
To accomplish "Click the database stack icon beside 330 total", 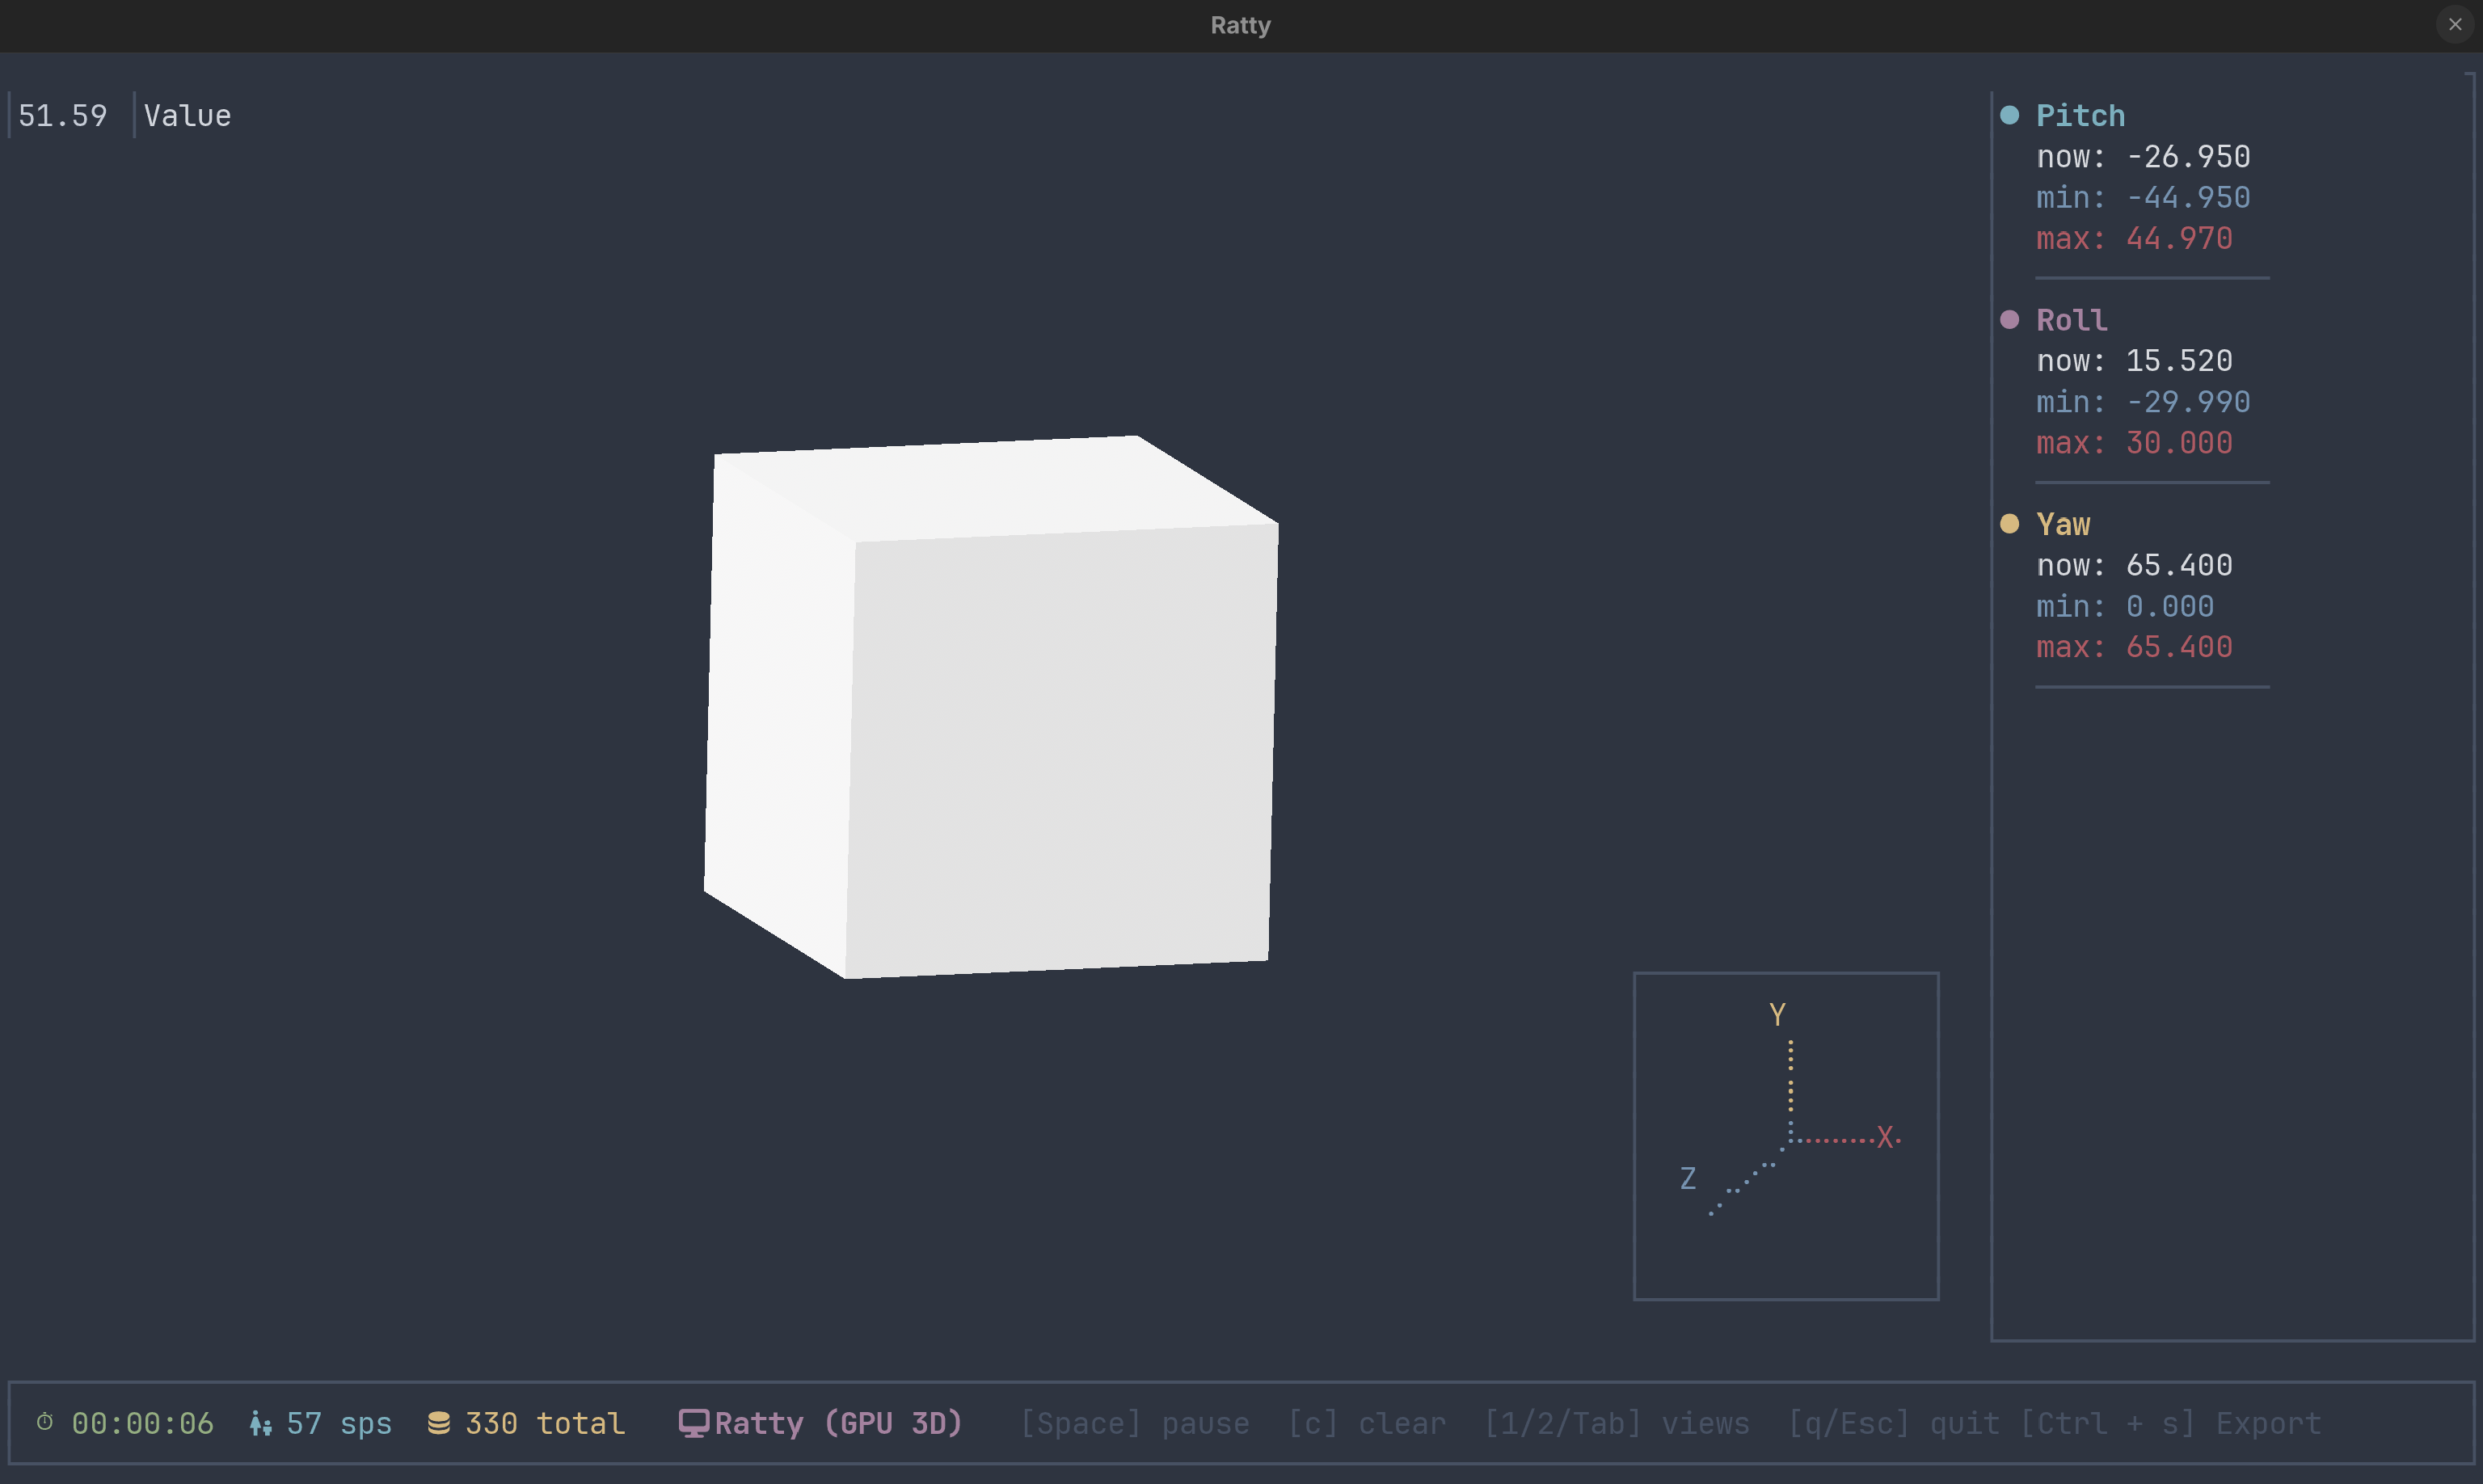I will (438, 1423).
